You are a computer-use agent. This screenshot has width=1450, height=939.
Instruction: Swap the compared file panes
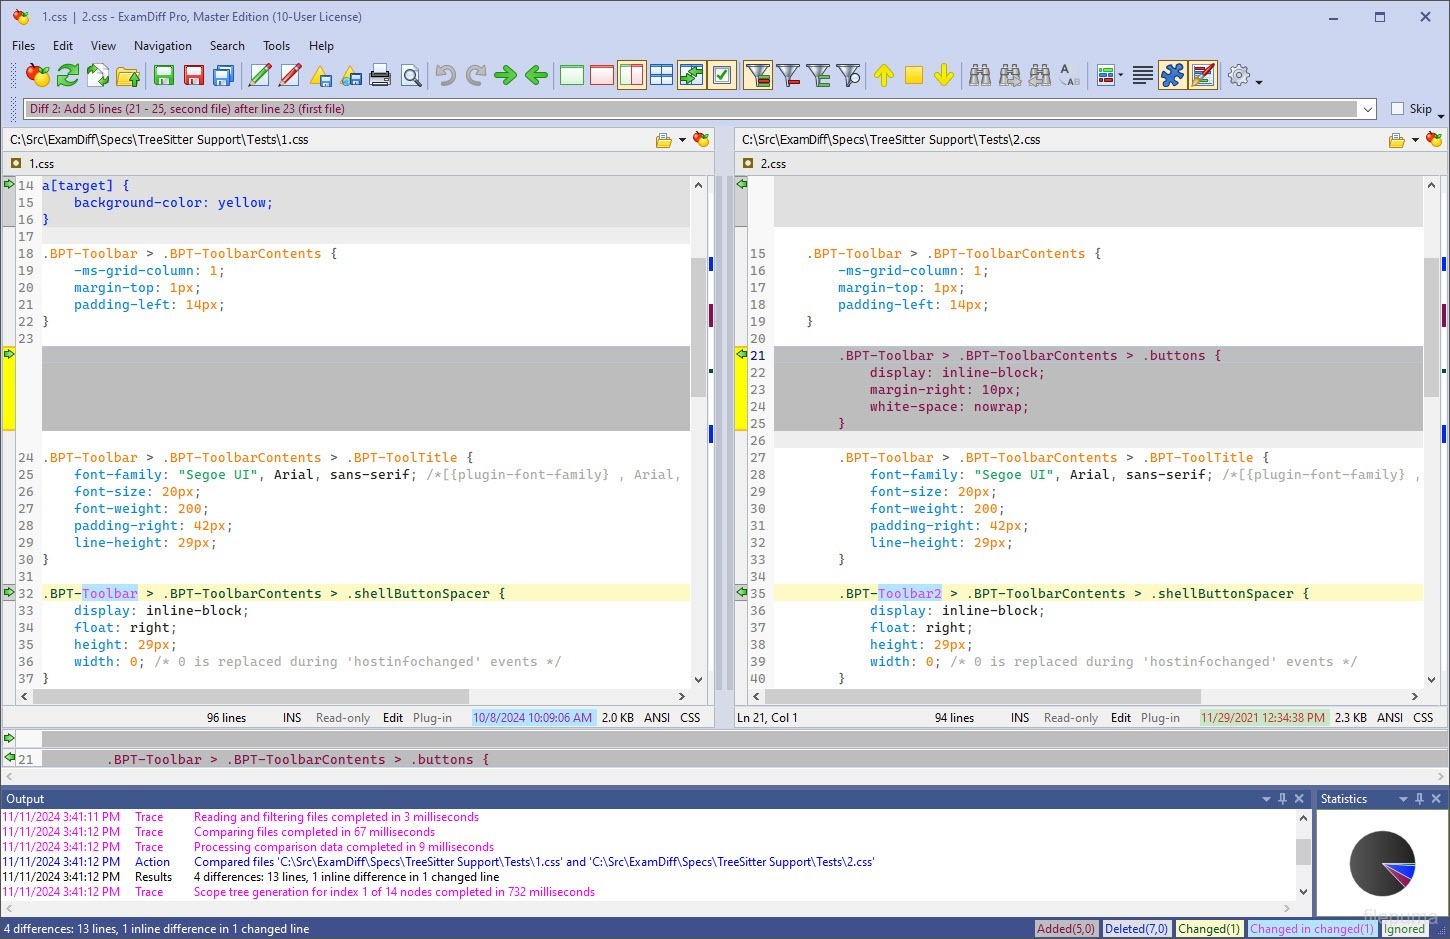[x=98, y=75]
